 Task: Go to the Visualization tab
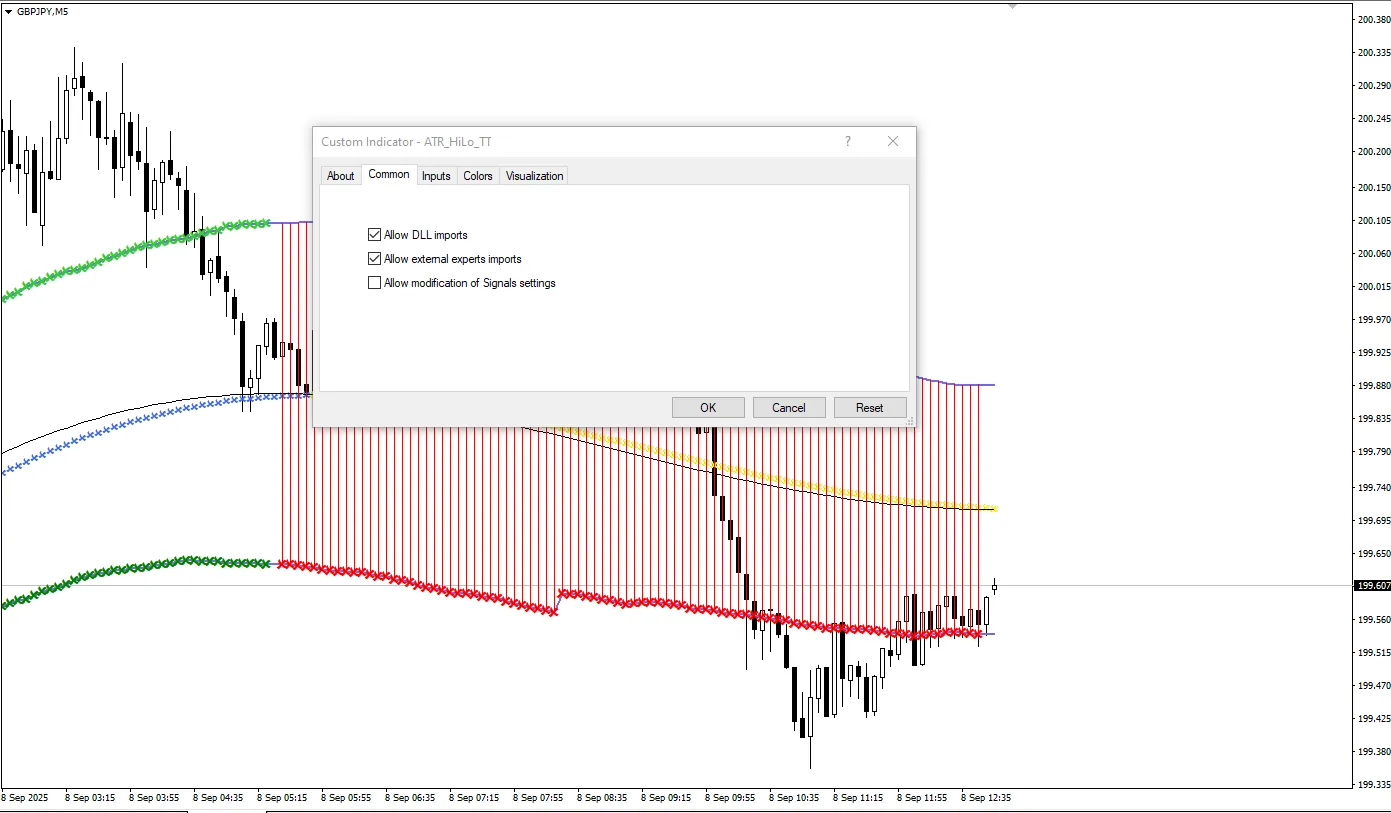click(x=534, y=176)
